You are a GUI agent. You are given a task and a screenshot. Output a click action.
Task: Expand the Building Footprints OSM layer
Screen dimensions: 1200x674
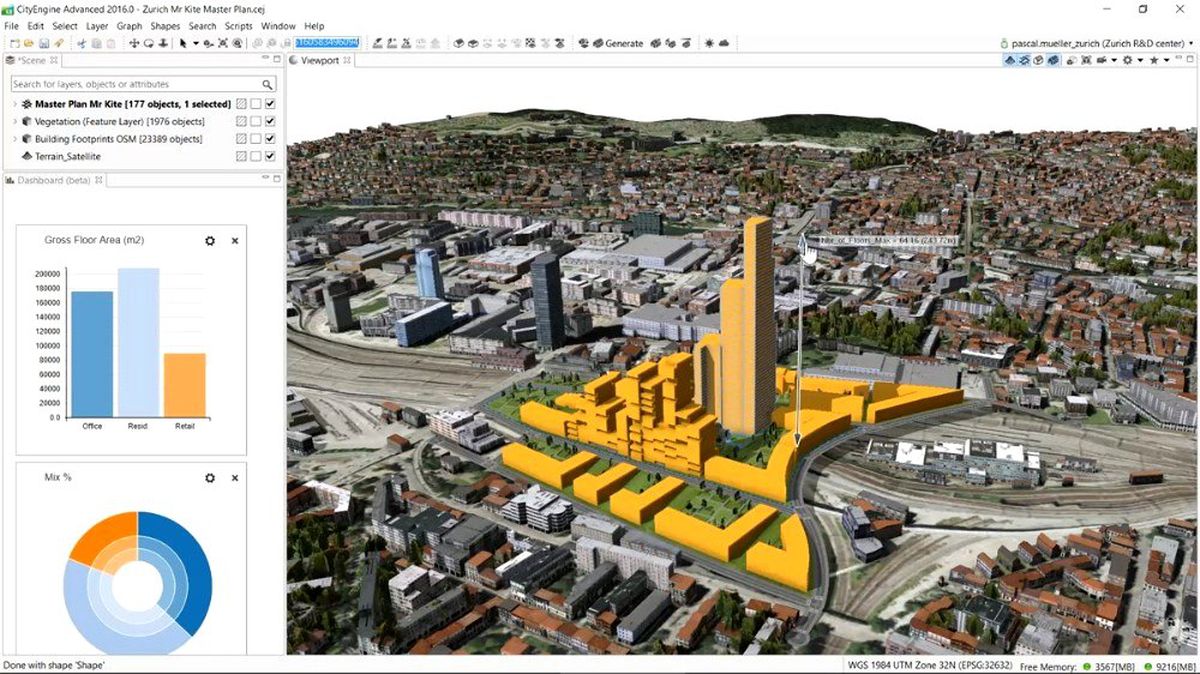[14, 139]
